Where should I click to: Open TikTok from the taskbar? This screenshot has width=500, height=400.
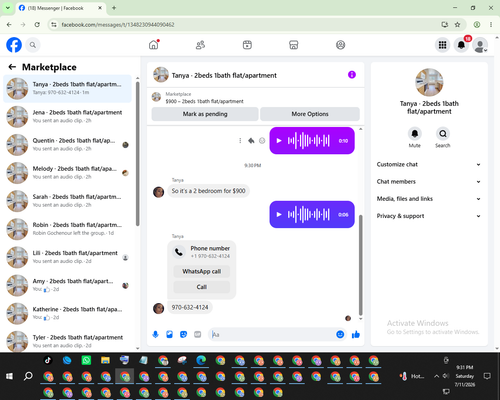pos(48,360)
